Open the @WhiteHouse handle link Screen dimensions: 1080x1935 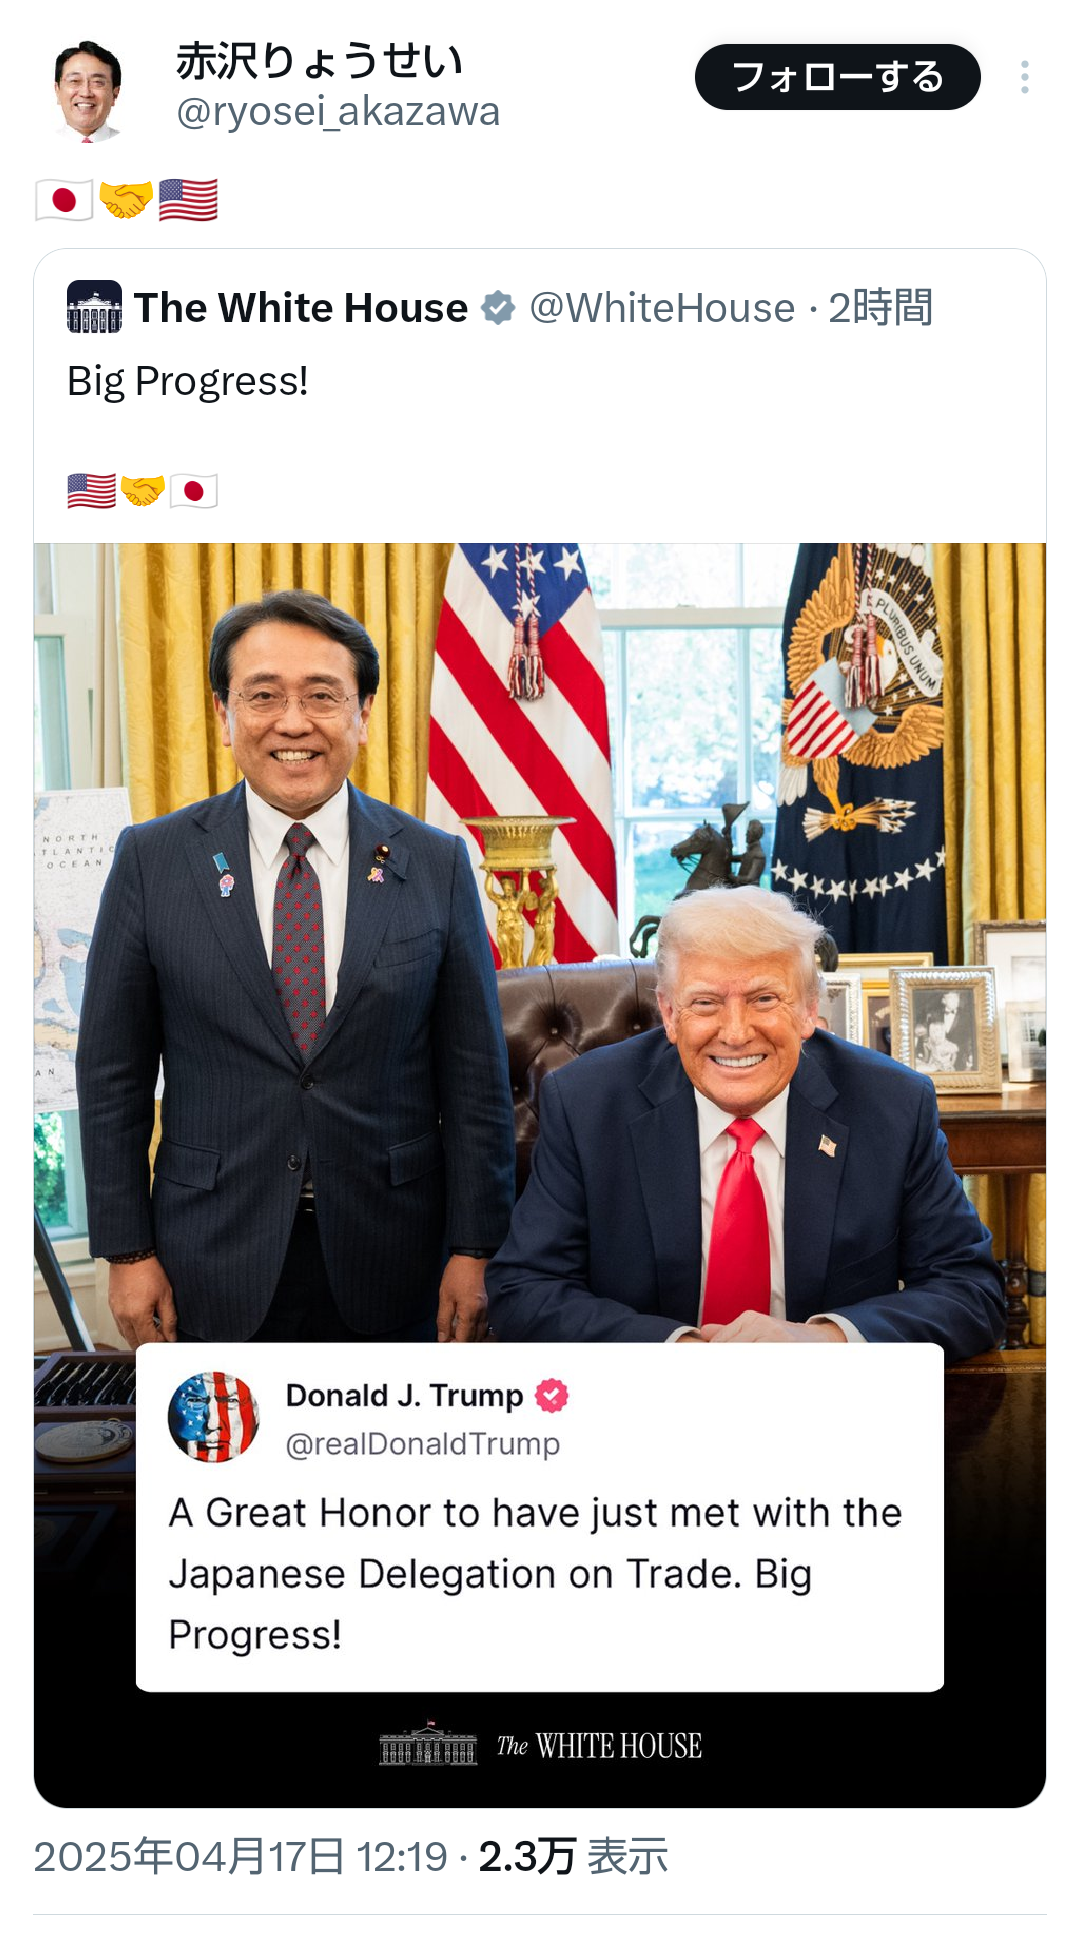[662, 308]
